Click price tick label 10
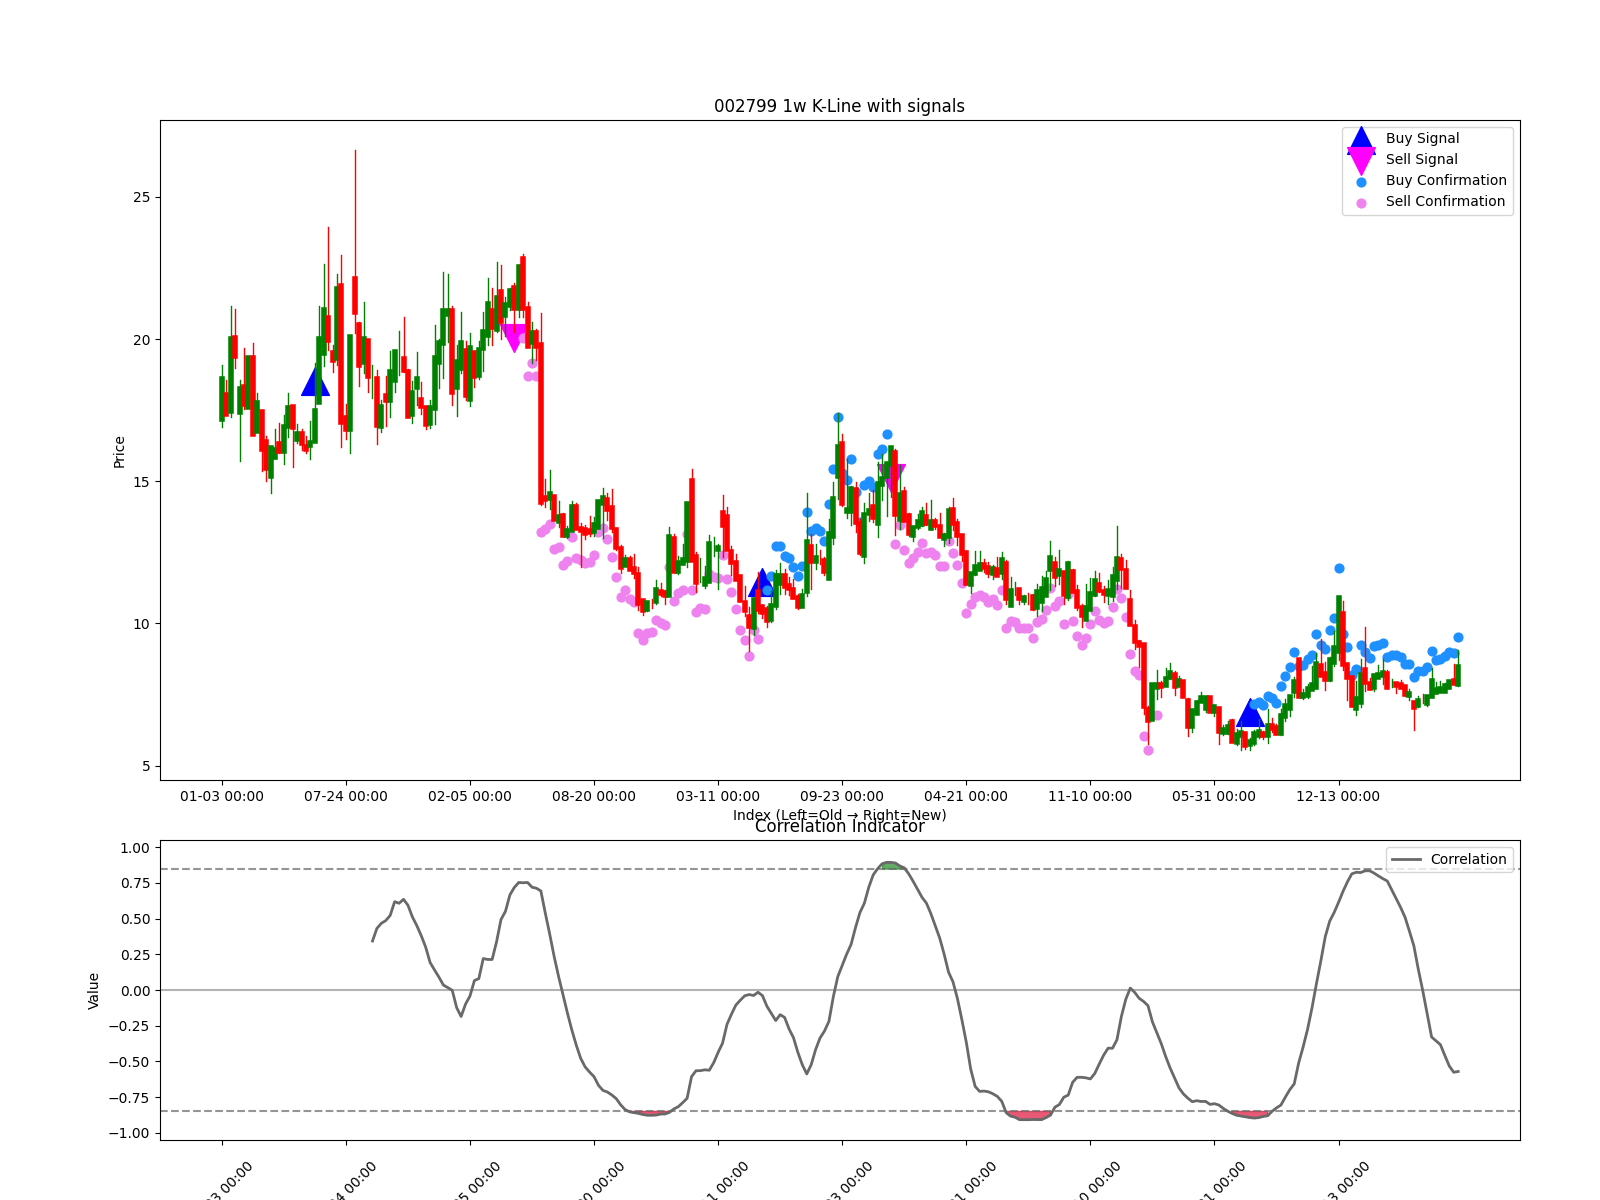 [x=141, y=624]
